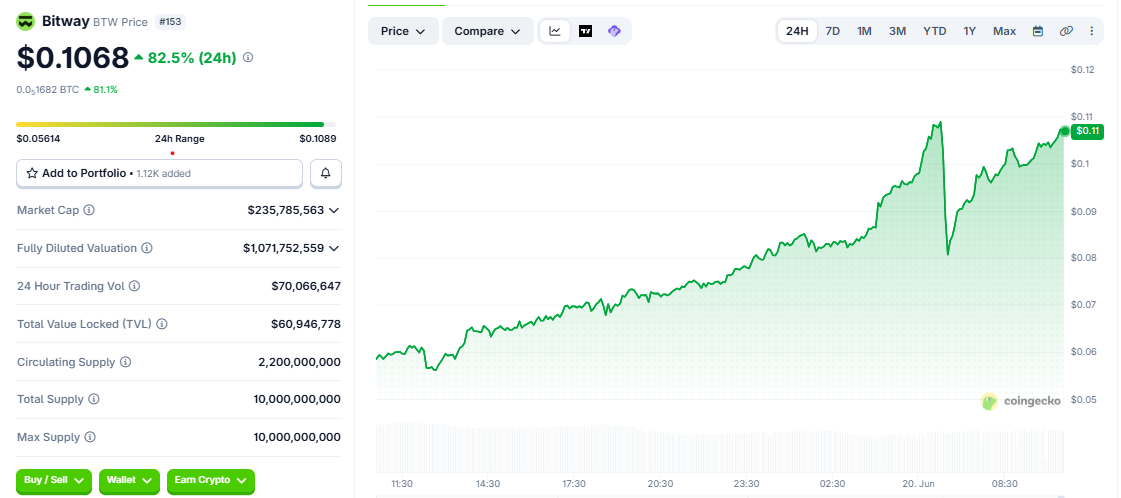
Task: Open the Buy / Sell dropdown
Action: [x=54, y=481]
